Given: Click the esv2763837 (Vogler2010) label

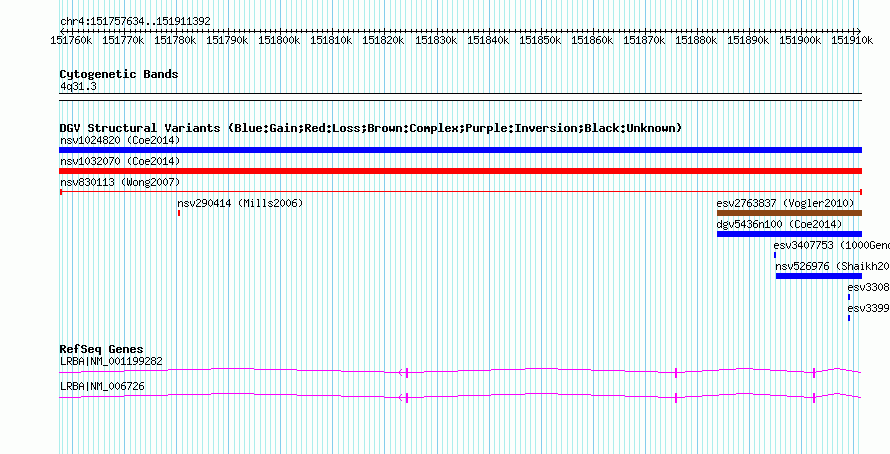Looking at the screenshot, I should [785, 203].
